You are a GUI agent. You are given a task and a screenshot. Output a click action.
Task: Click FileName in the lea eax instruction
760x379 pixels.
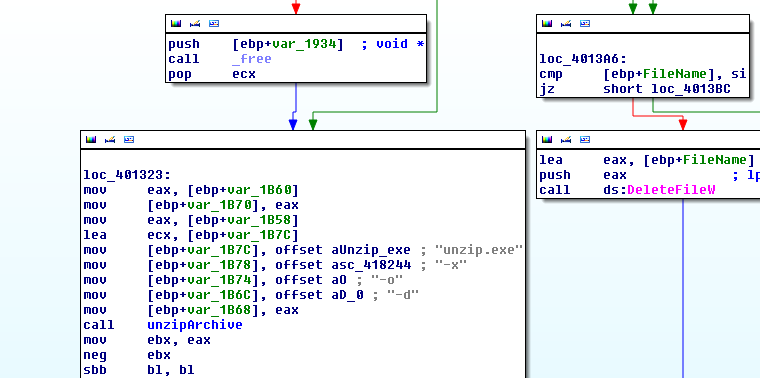point(714,160)
